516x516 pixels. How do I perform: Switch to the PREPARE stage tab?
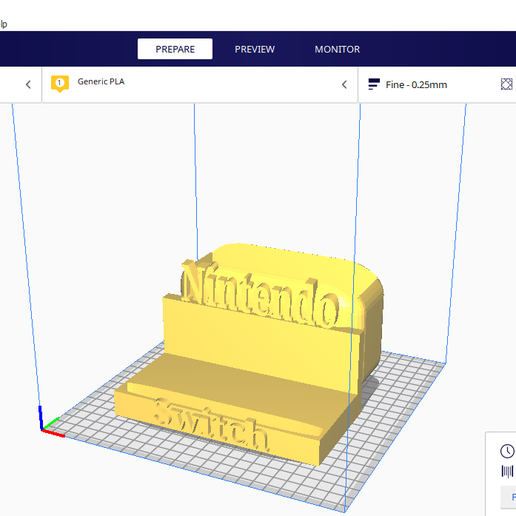(x=175, y=49)
